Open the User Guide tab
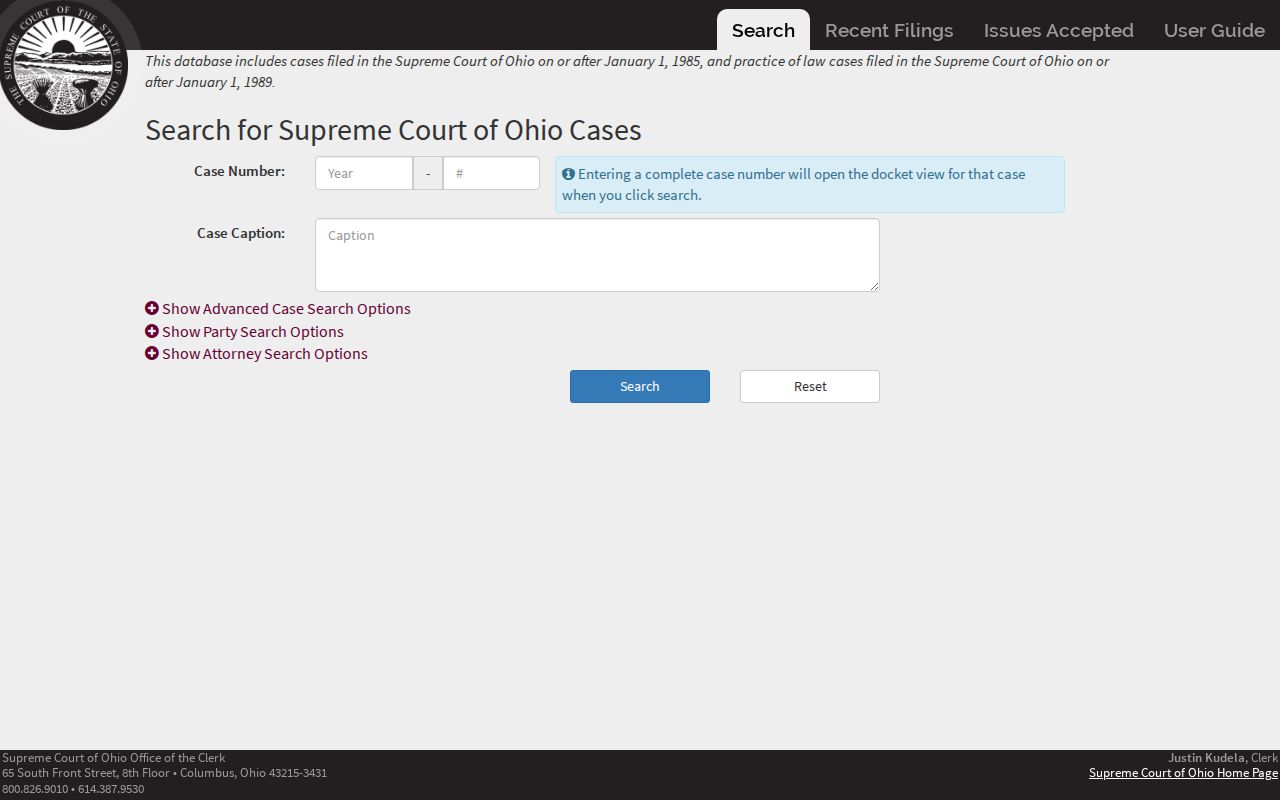The height and width of the screenshot is (800, 1280). (1214, 30)
